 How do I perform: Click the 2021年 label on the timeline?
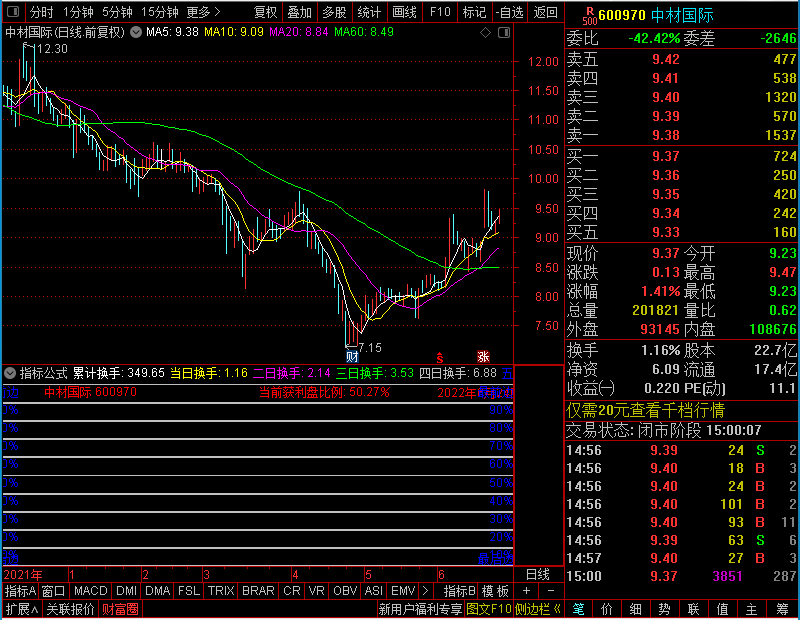(x=23, y=575)
